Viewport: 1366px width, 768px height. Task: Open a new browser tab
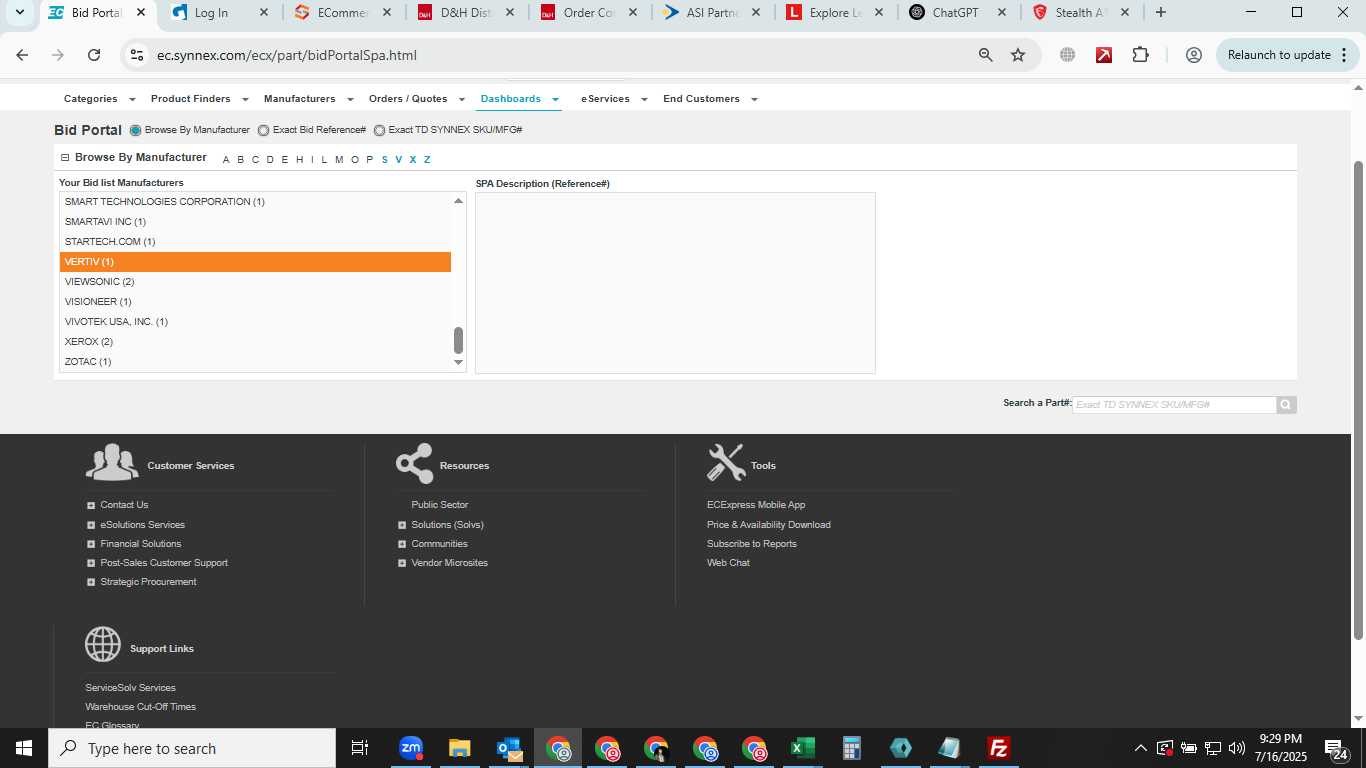click(1160, 13)
